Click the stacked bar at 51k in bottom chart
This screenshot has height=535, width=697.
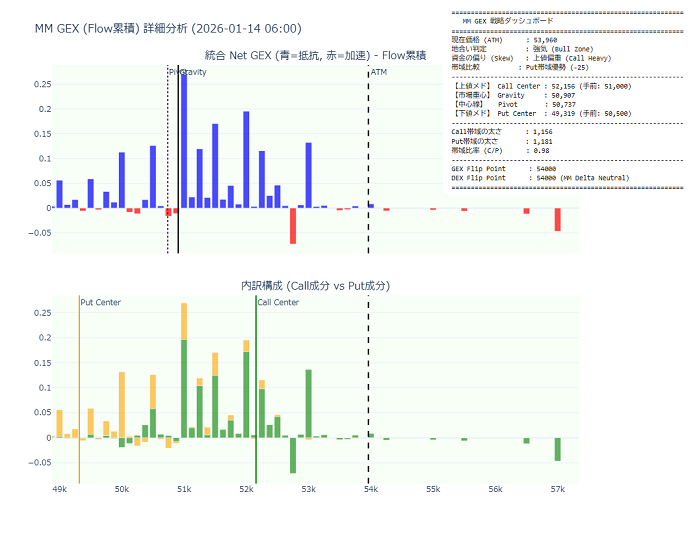pyautogui.click(x=184, y=371)
